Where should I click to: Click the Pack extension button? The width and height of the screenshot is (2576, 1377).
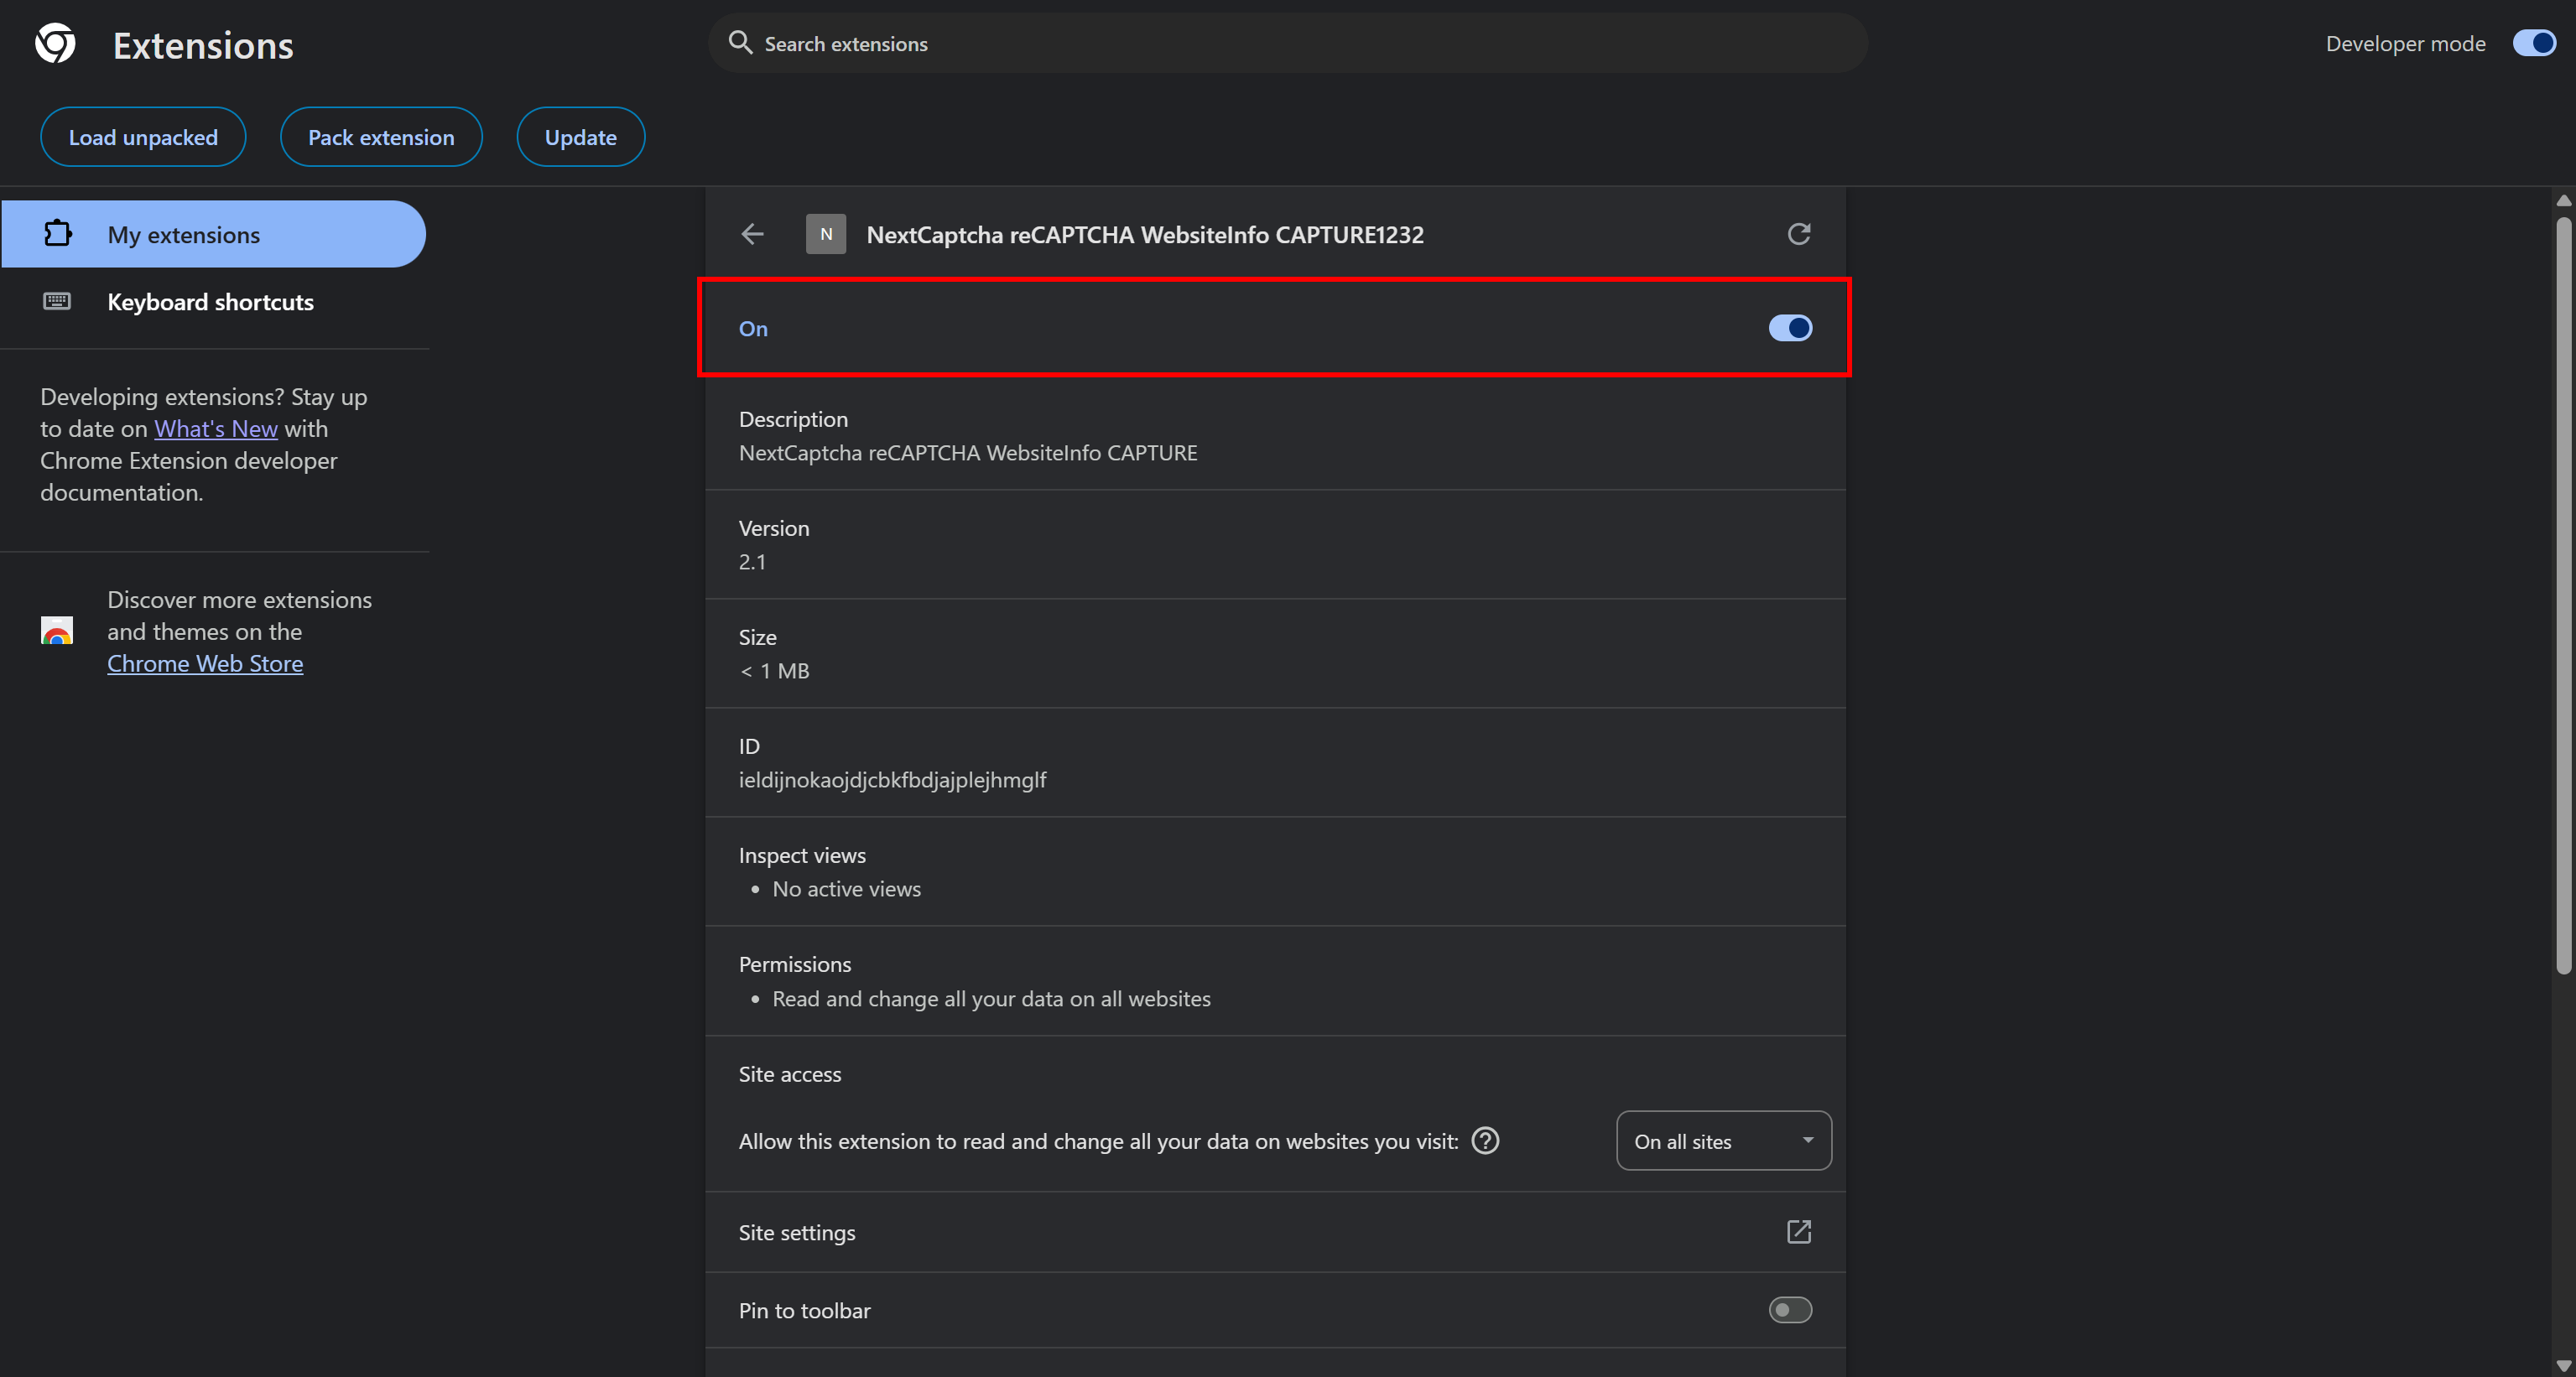pyautogui.click(x=381, y=137)
